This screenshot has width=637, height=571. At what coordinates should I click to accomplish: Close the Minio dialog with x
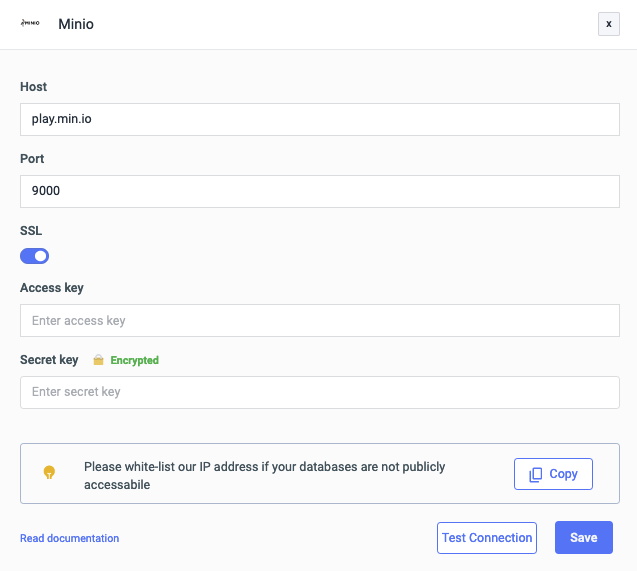[x=608, y=24]
